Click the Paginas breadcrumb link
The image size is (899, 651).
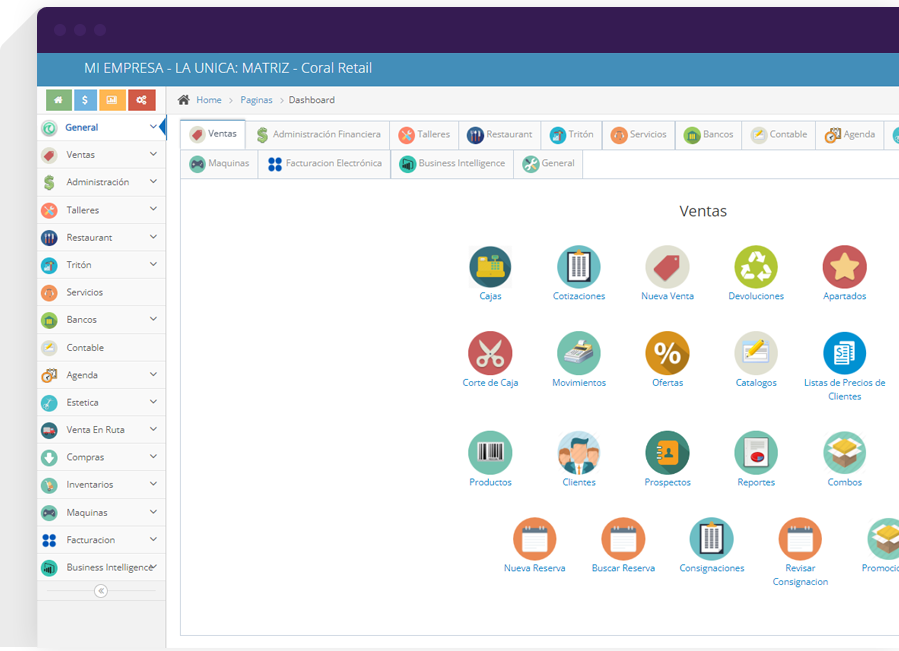click(256, 100)
